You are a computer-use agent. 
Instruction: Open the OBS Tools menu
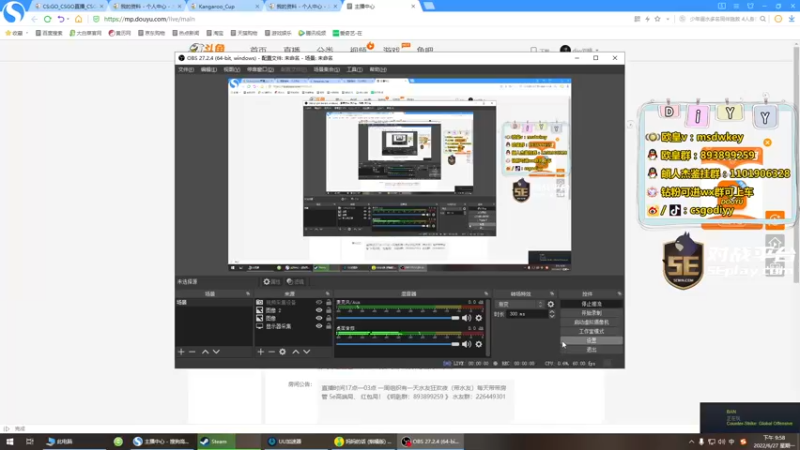[x=355, y=69]
